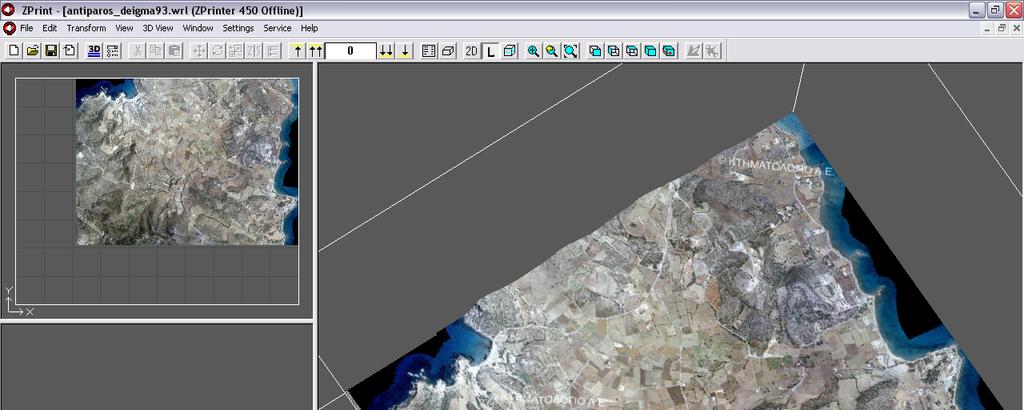Toggle the L layer view button
This screenshot has height=410, width=1024.
point(490,51)
